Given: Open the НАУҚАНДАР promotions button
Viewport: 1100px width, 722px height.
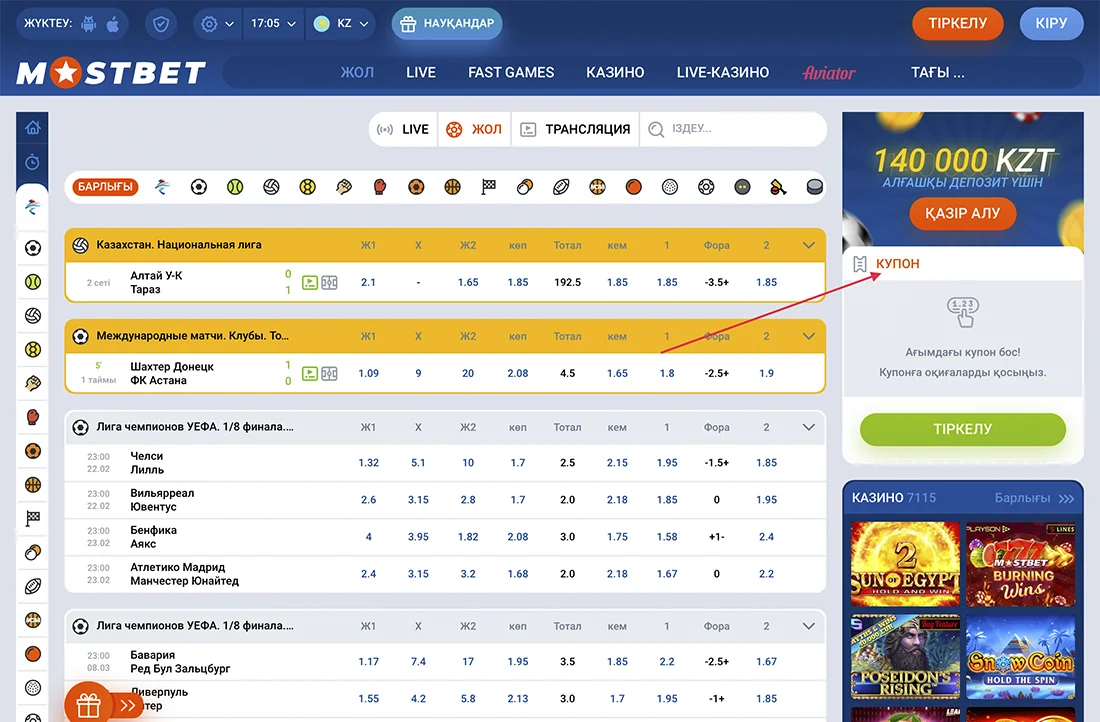Looking at the screenshot, I should [447, 24].
